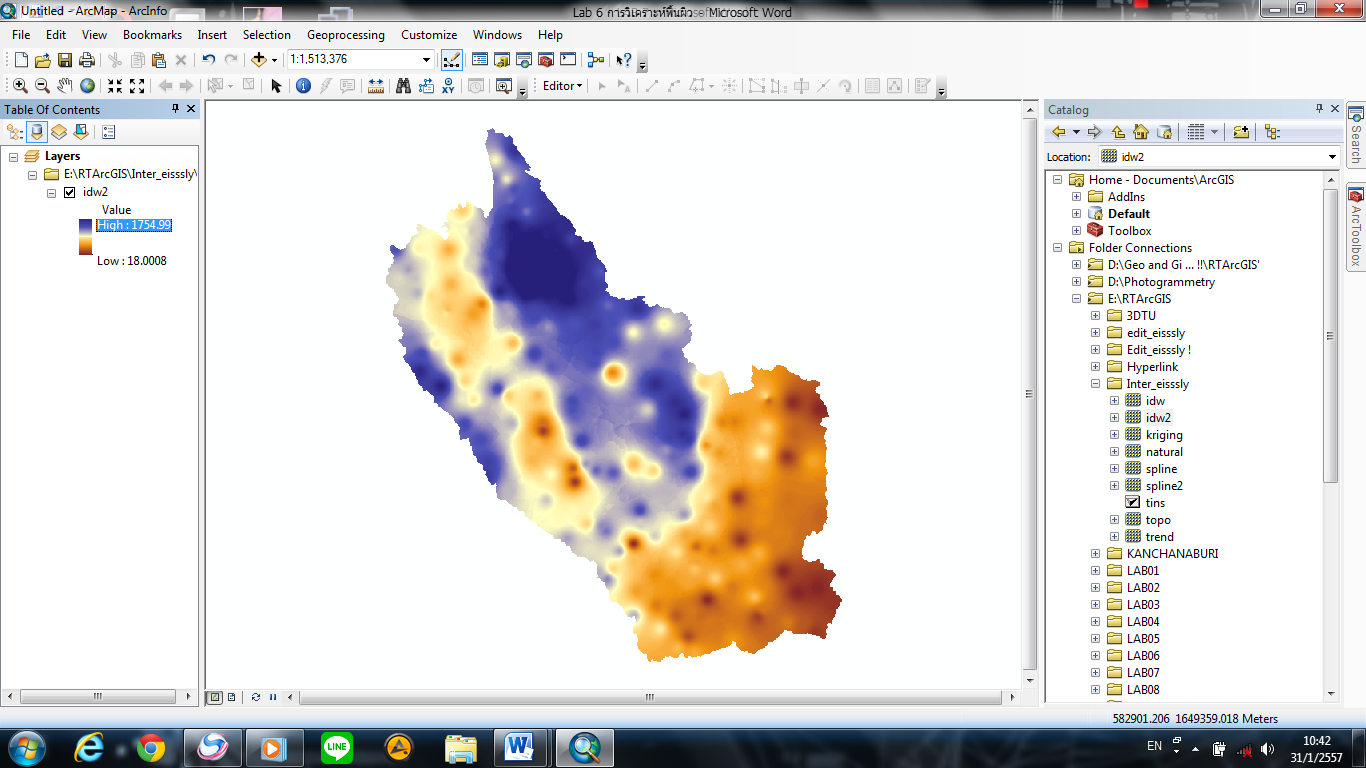Click Catalog Up One Level icon
1366x768 pixels.
pyautogui.click(x=1118, y=132)
